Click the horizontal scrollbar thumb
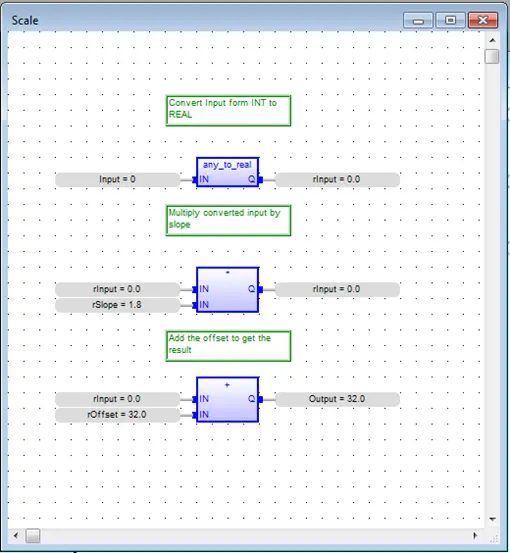Screen dimensions: 510x553 (33, 536)
